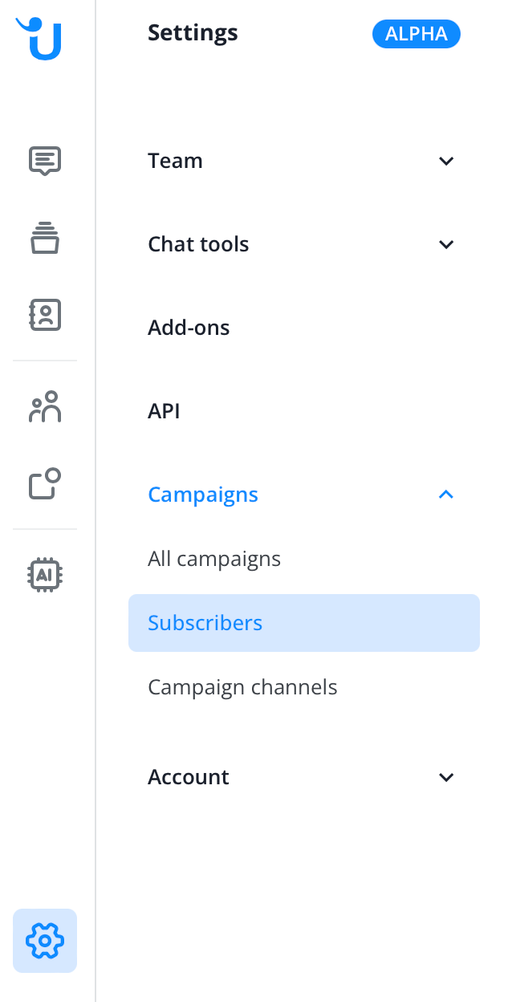Open Campaign channels submenu item

click(242, 688)
